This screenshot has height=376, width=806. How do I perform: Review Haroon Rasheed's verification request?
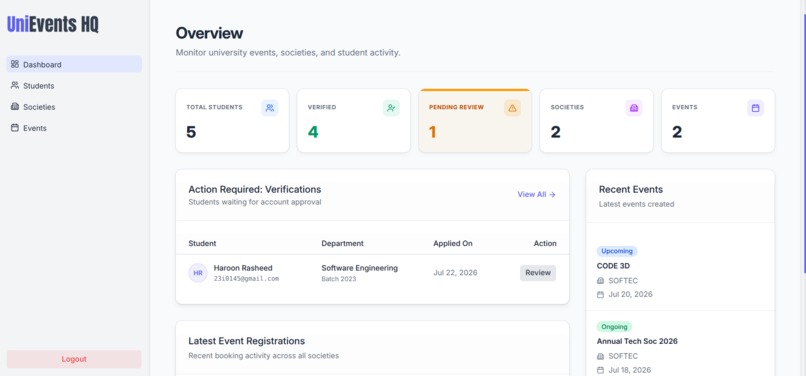538,273
